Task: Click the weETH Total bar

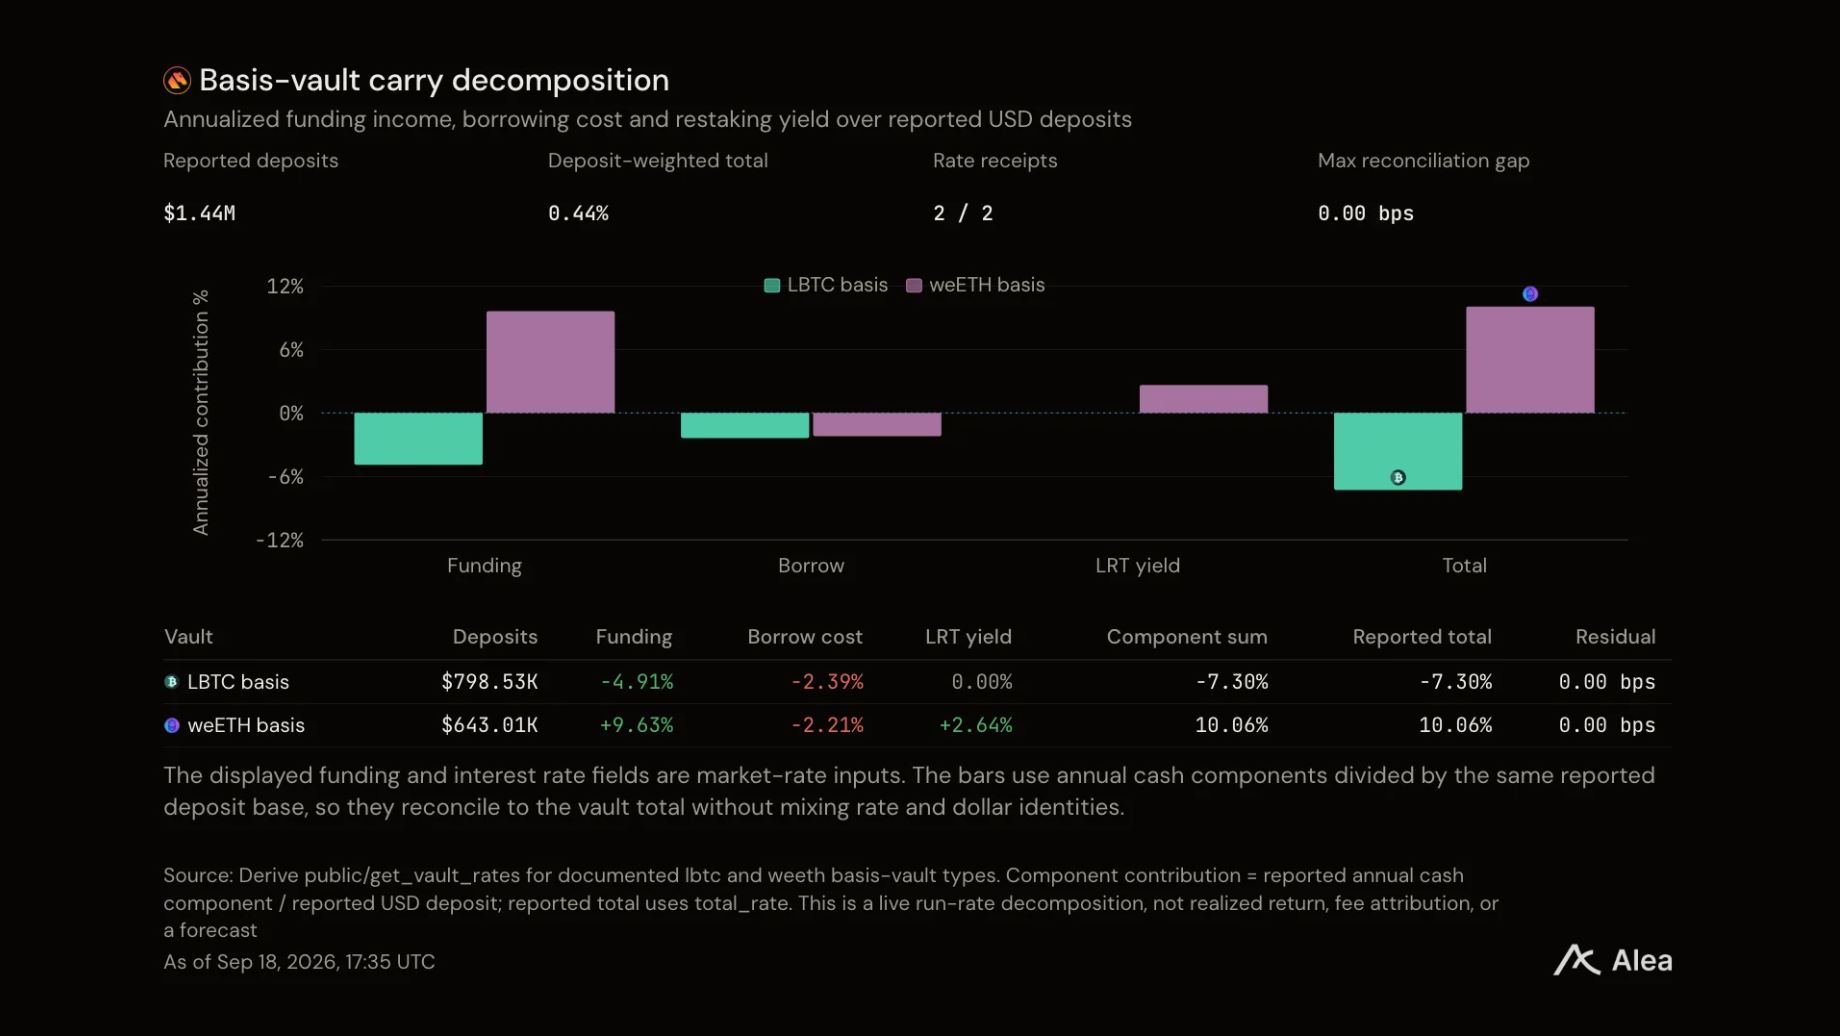Action: [1530, 360]
